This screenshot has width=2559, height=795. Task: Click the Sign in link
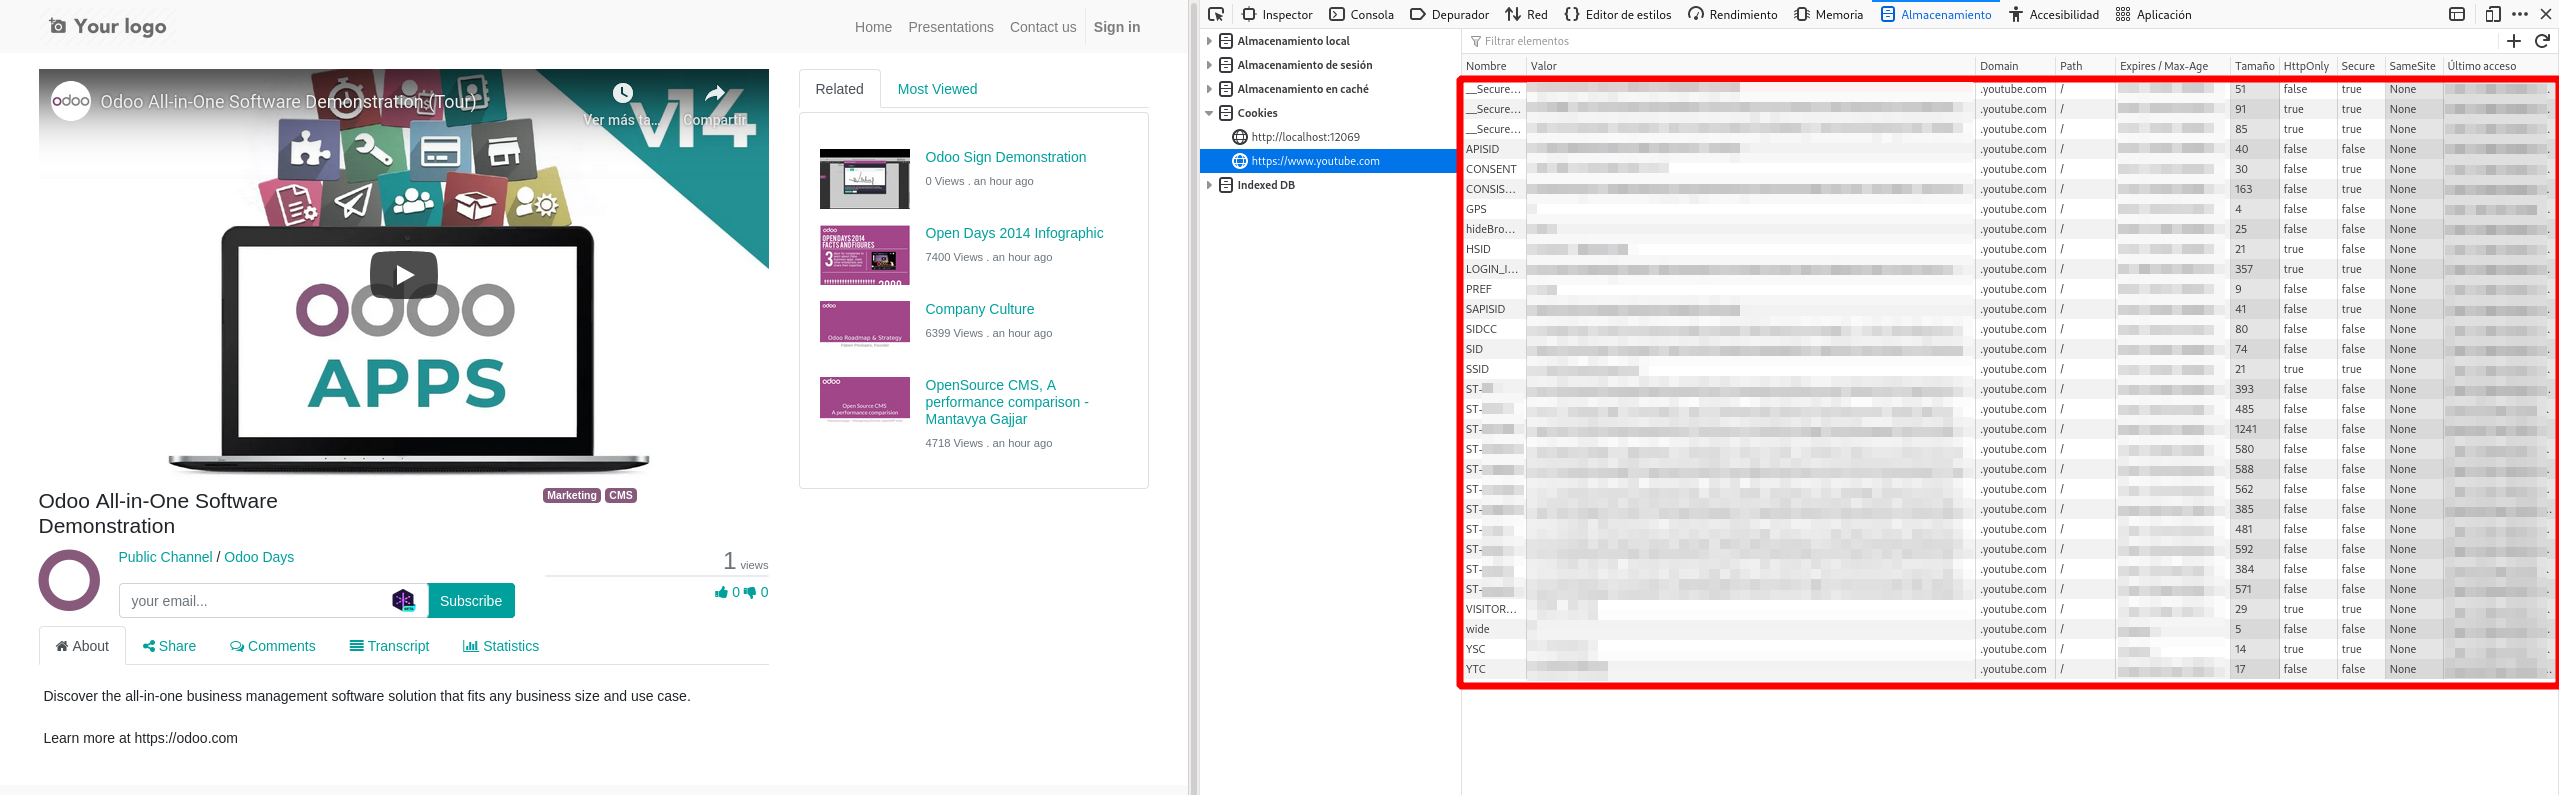[x=1117, y=27]
